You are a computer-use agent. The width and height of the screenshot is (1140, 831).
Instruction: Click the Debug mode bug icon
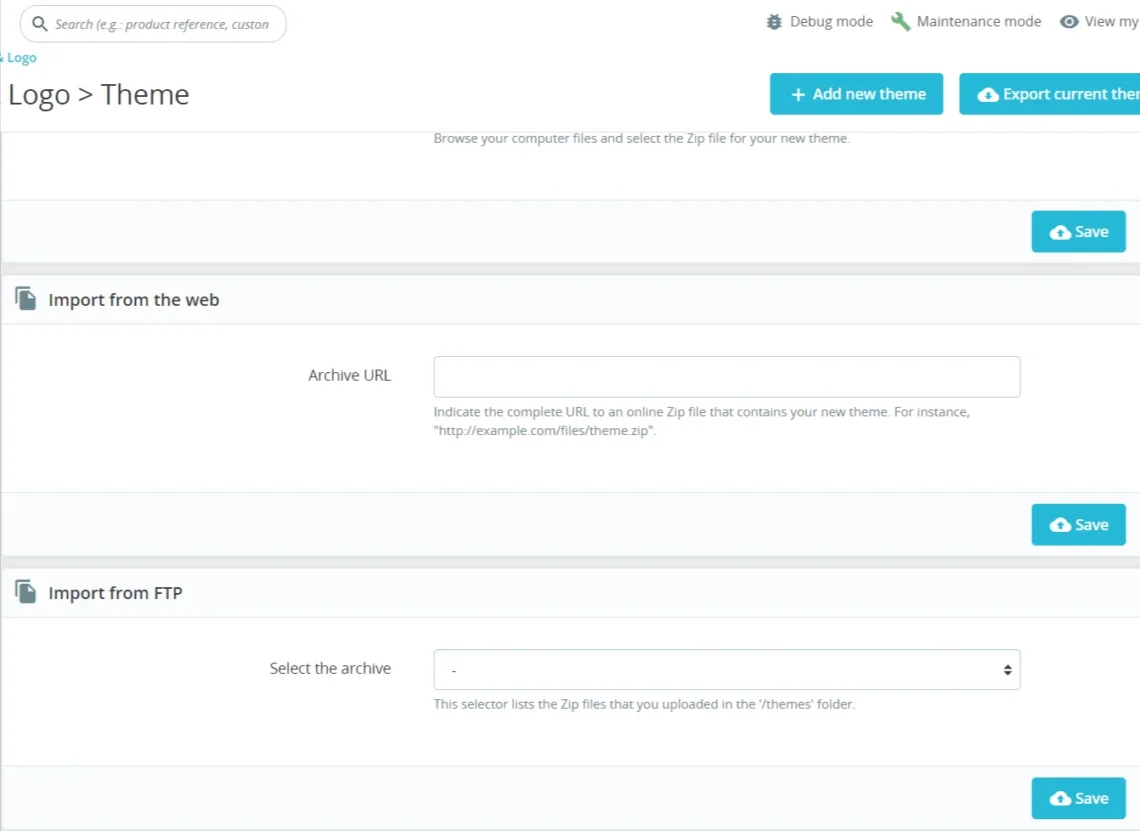pyautogui.click(x=774, y=22)
